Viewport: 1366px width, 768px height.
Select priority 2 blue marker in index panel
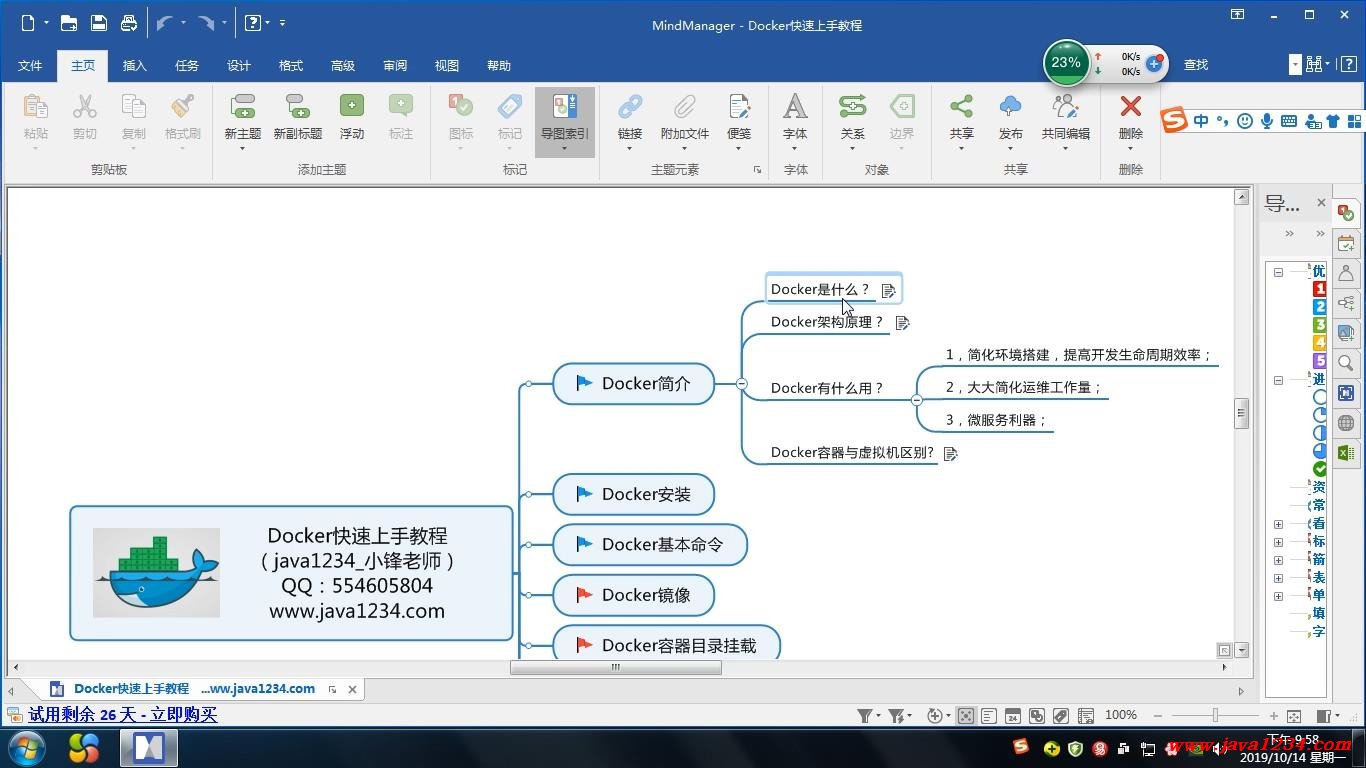pos(1319,307)
